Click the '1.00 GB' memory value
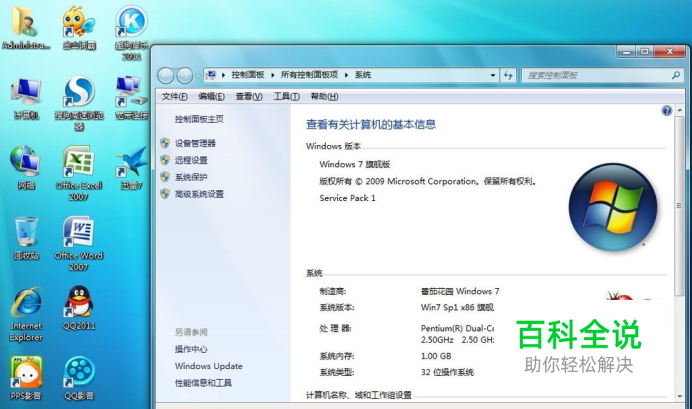692x409 pixels. pyautogui.click(x=436, y=356)
